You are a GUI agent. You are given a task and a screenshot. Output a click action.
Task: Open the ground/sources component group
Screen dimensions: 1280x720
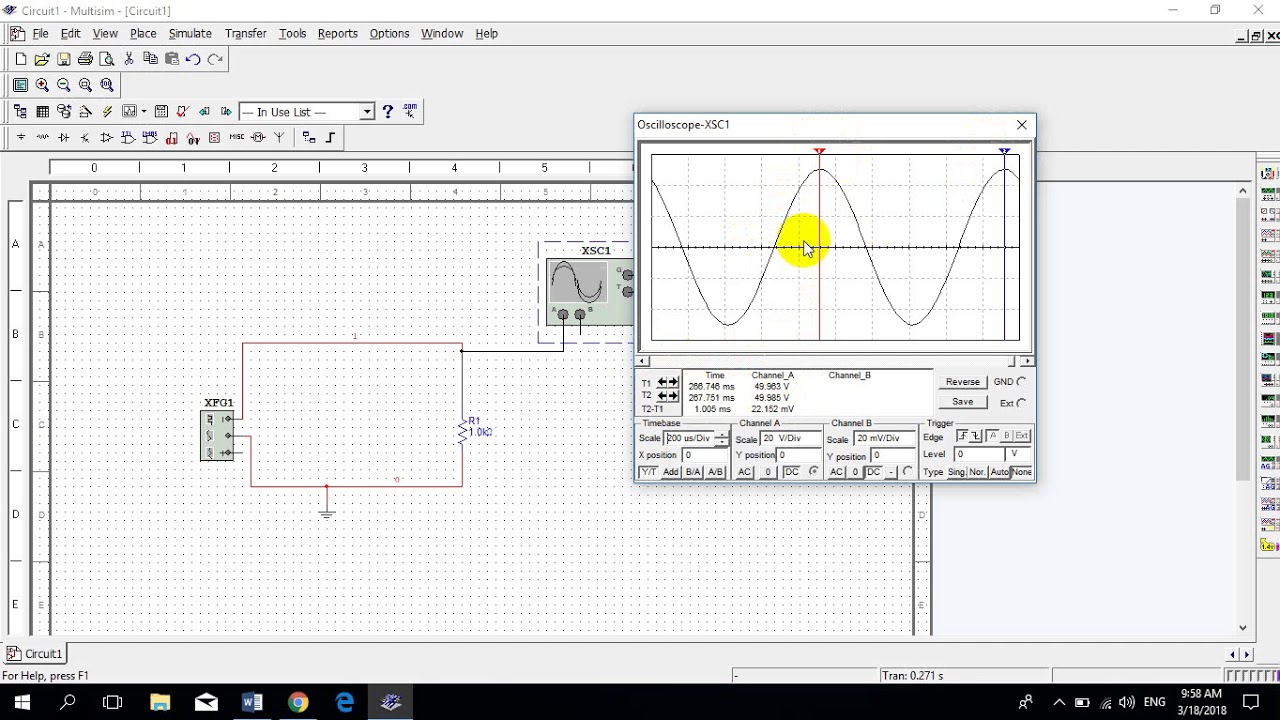21,138
